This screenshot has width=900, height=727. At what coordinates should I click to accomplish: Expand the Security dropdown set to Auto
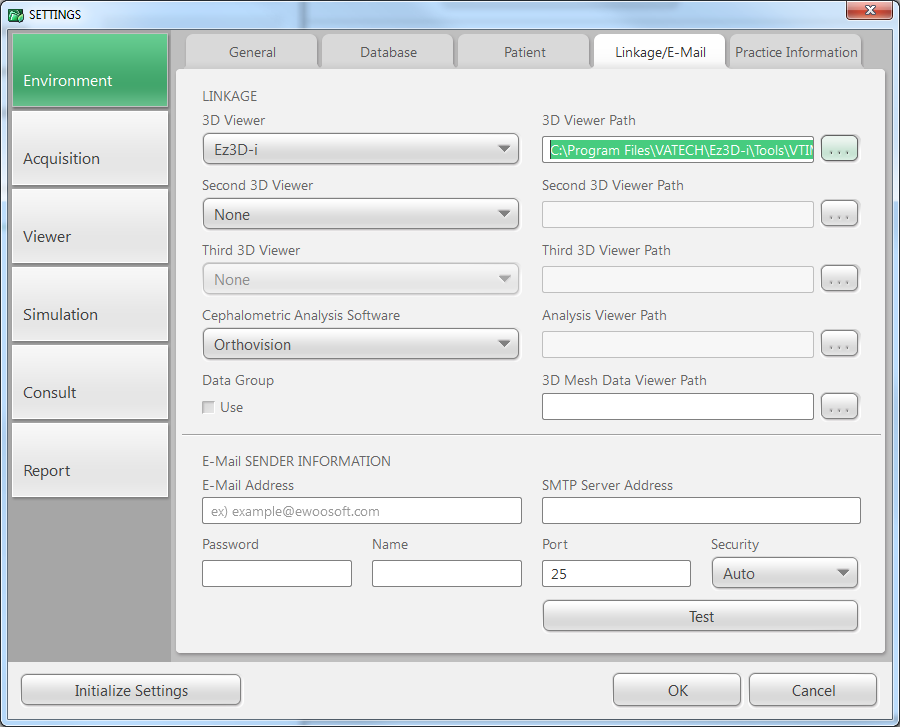coord(784,573)
